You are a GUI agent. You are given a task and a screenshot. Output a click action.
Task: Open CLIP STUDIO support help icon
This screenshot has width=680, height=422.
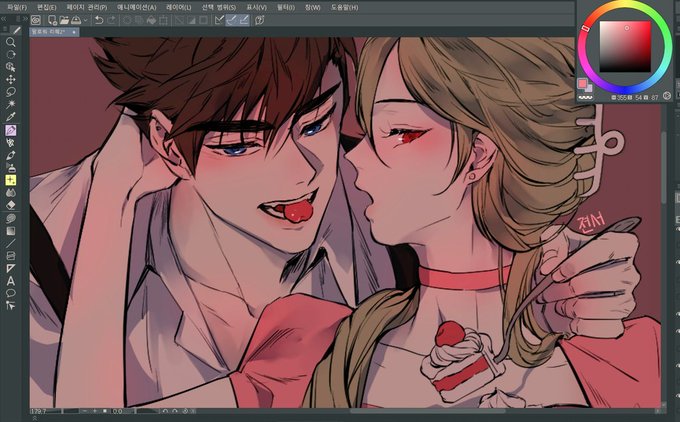pos(260,20)
